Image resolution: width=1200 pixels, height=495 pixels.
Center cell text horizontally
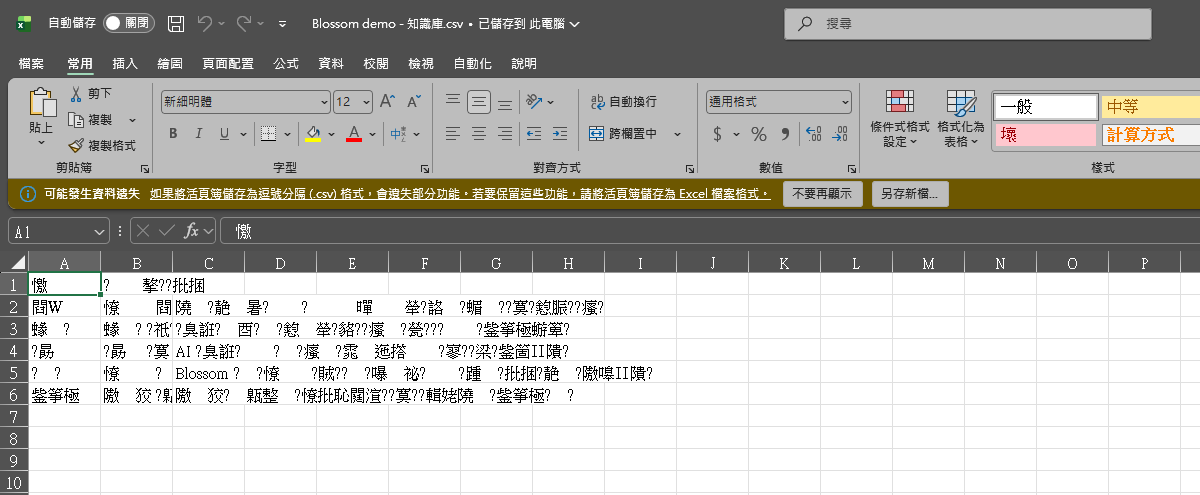click(479, 133)
